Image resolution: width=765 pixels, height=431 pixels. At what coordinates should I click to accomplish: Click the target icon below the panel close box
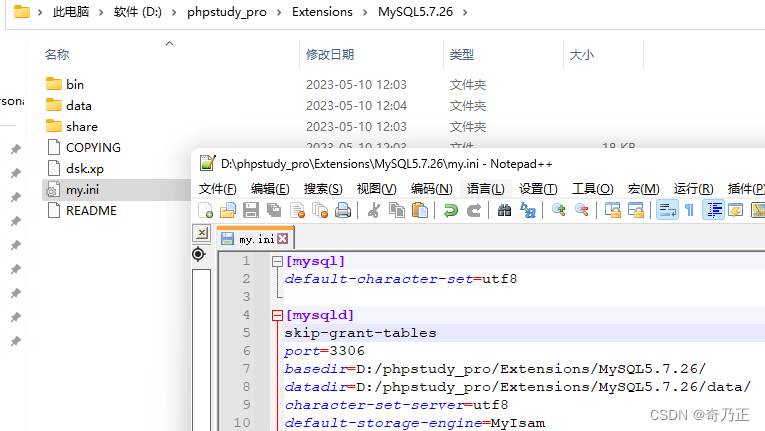pos(199,254)
